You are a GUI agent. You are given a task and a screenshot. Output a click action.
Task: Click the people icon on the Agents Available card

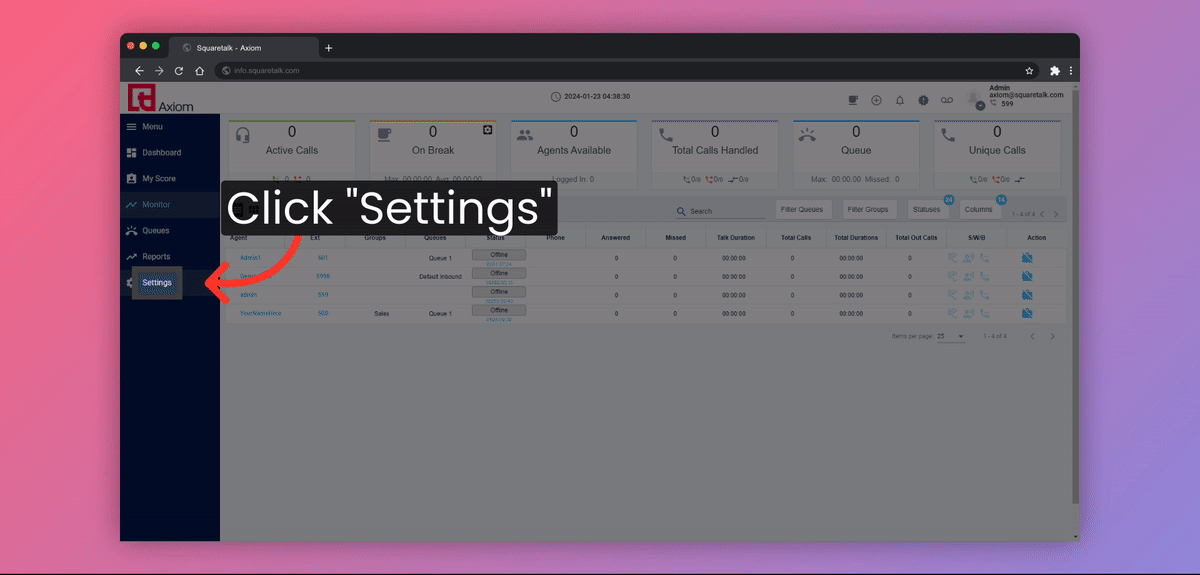pos(524,136)
